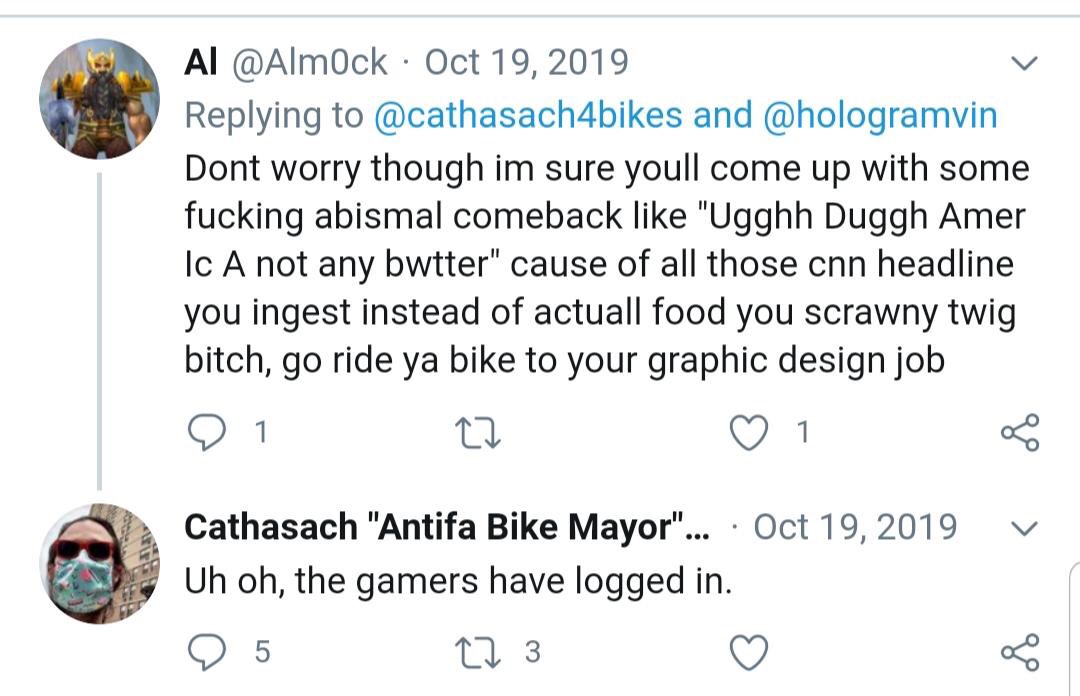
Task: Expand options chevron on Cathasach's tweet
Action: click(1024, 529)
